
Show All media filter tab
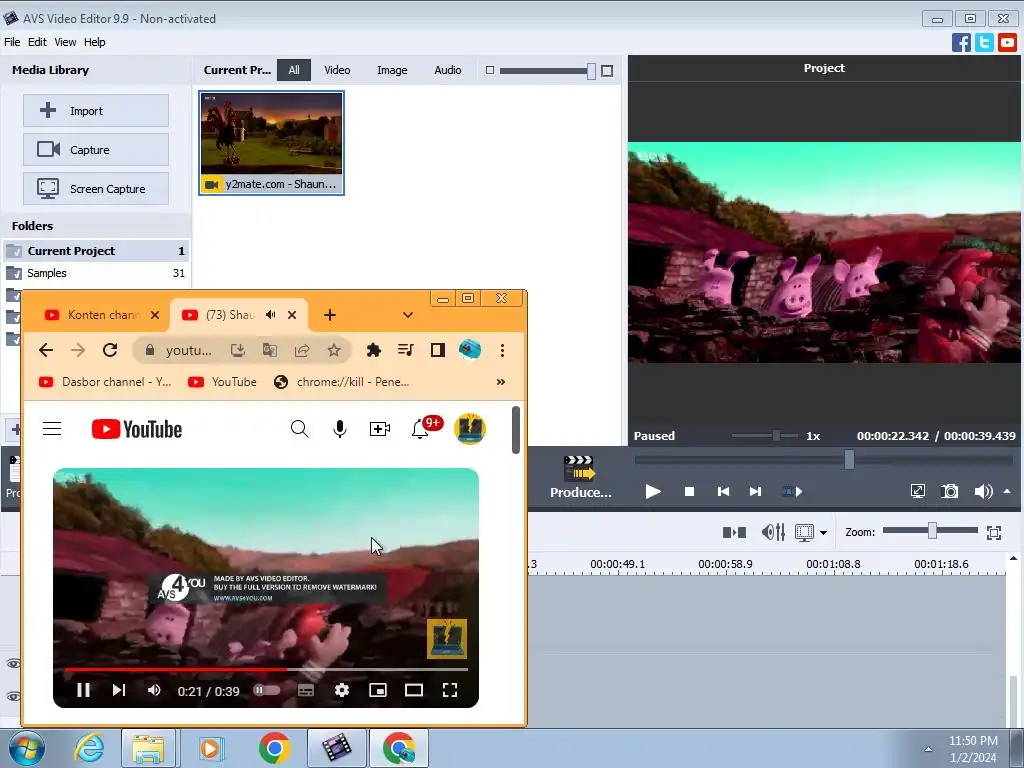coord(294,70)
